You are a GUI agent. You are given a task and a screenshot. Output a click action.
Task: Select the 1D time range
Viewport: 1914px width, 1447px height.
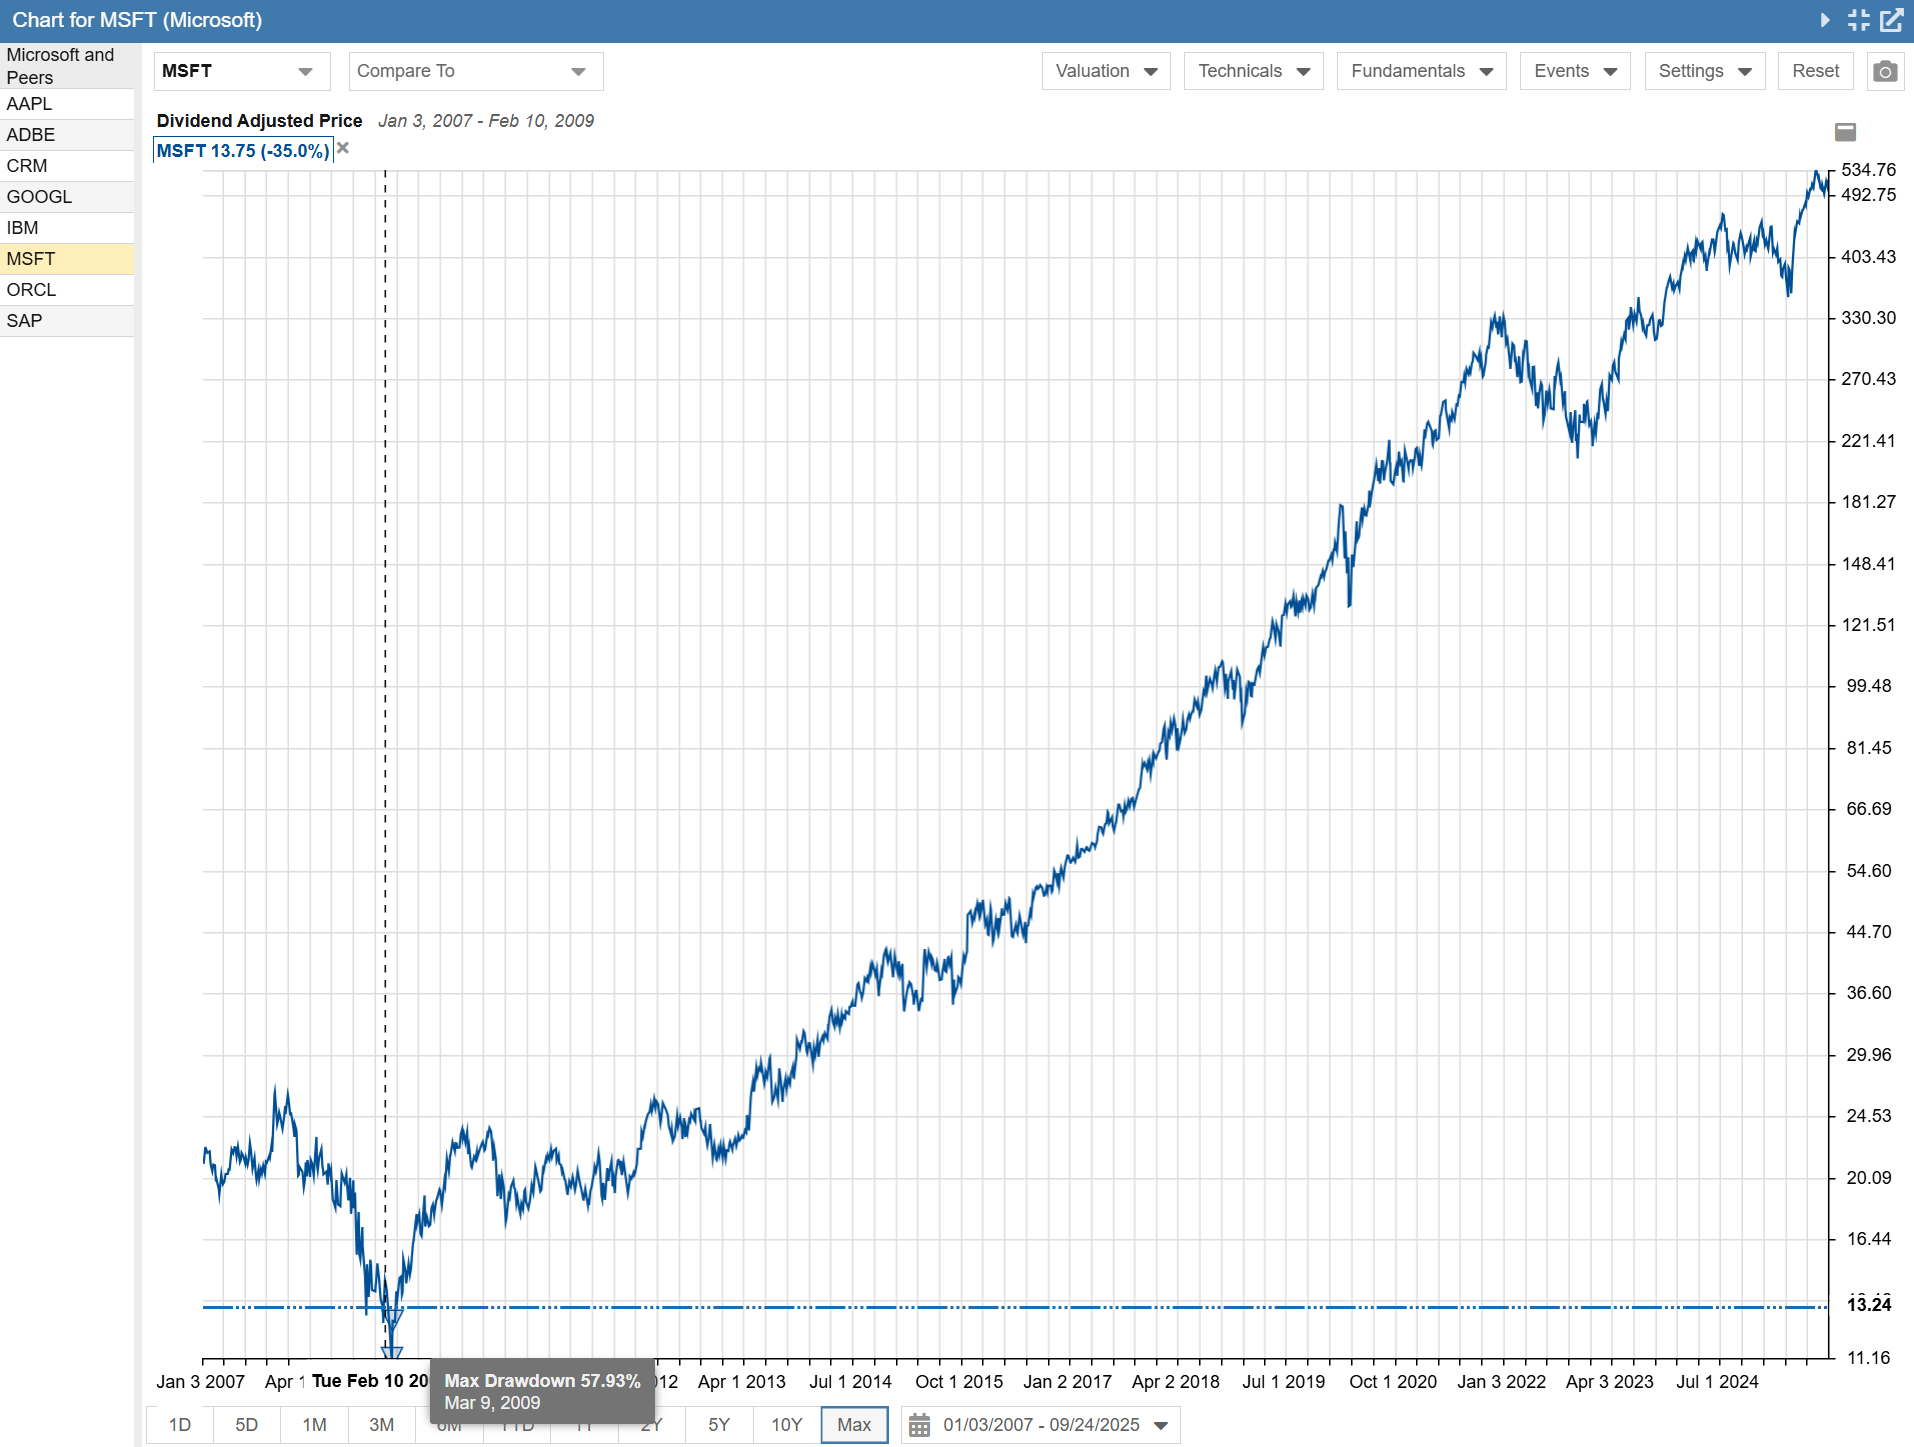coord(180,1424)
